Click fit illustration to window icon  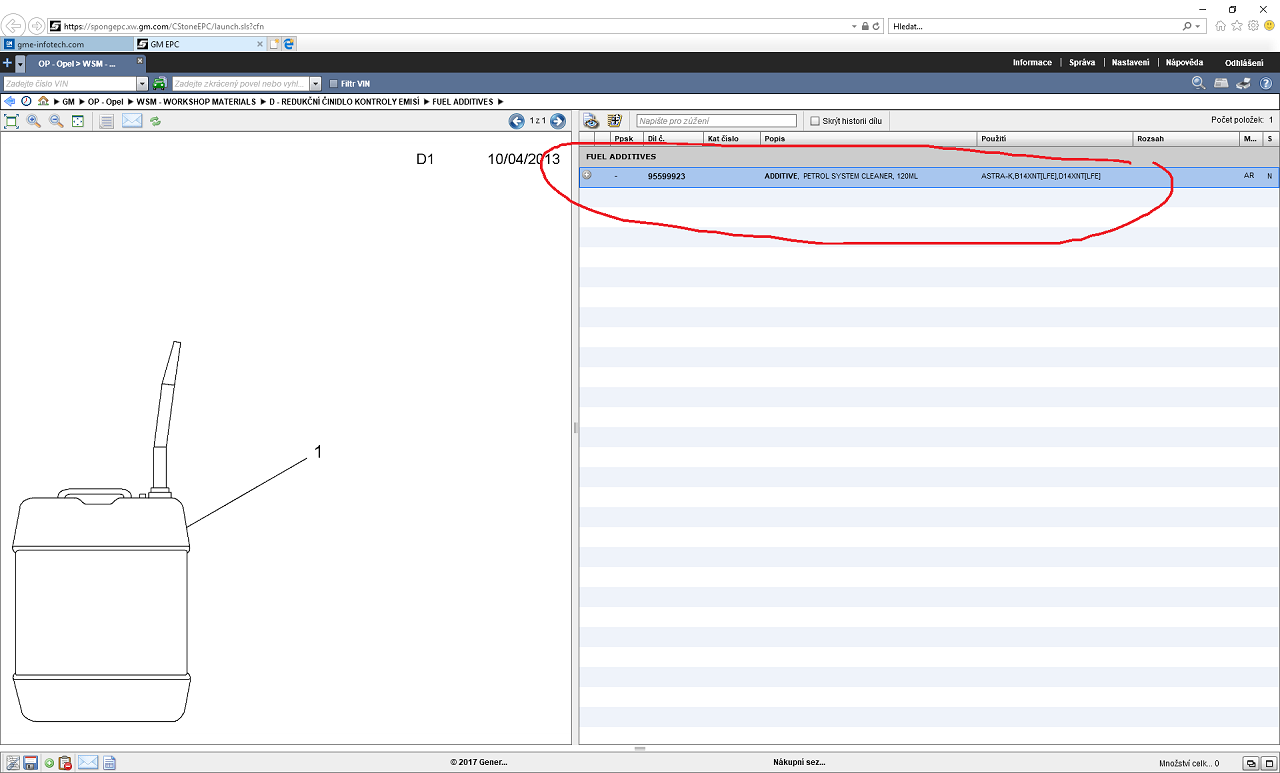(78, 121)
